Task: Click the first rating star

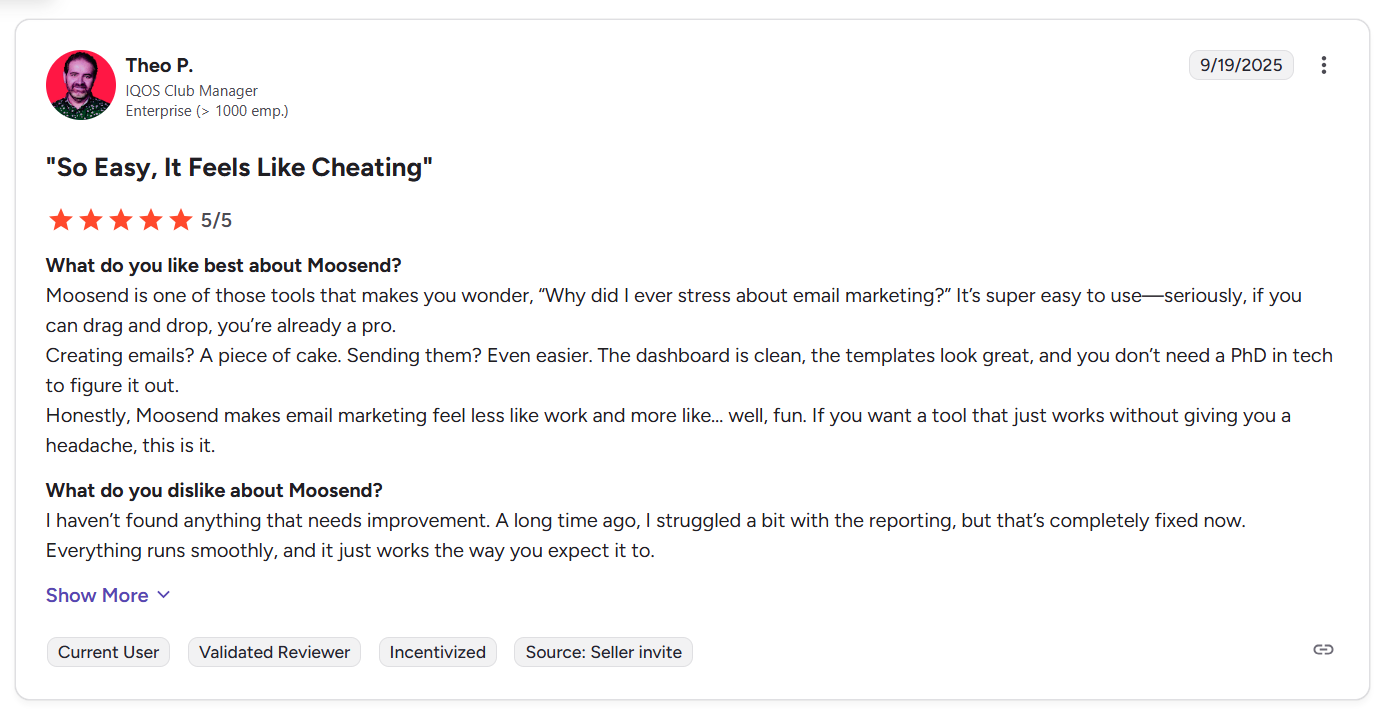Action: 61,220
